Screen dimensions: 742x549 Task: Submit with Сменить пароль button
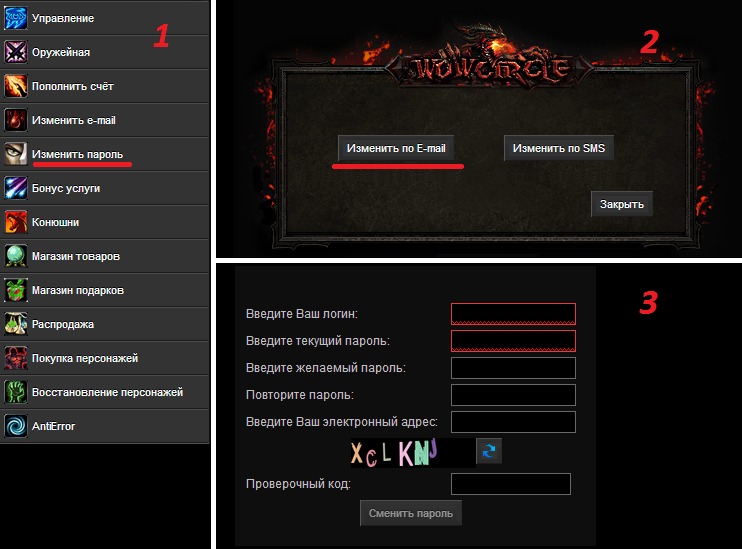click(x=411, y=513)
